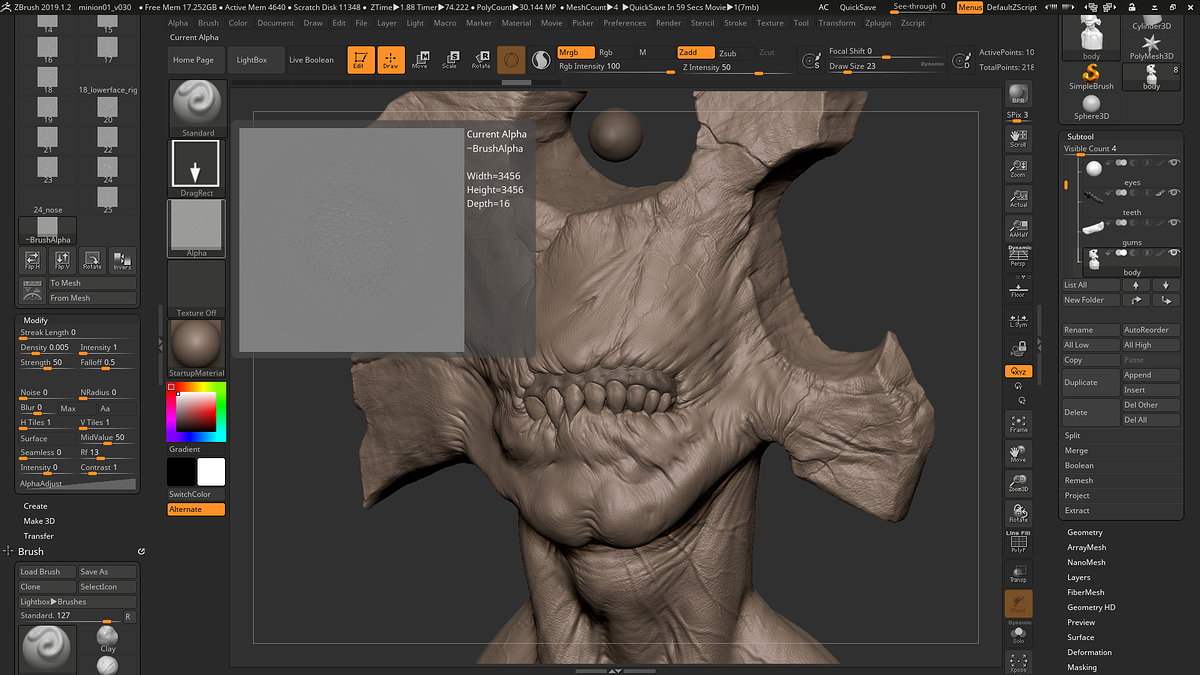The image size is (1200, 675).
Task: Click the Draw Size slider
Action: (885, 67)
